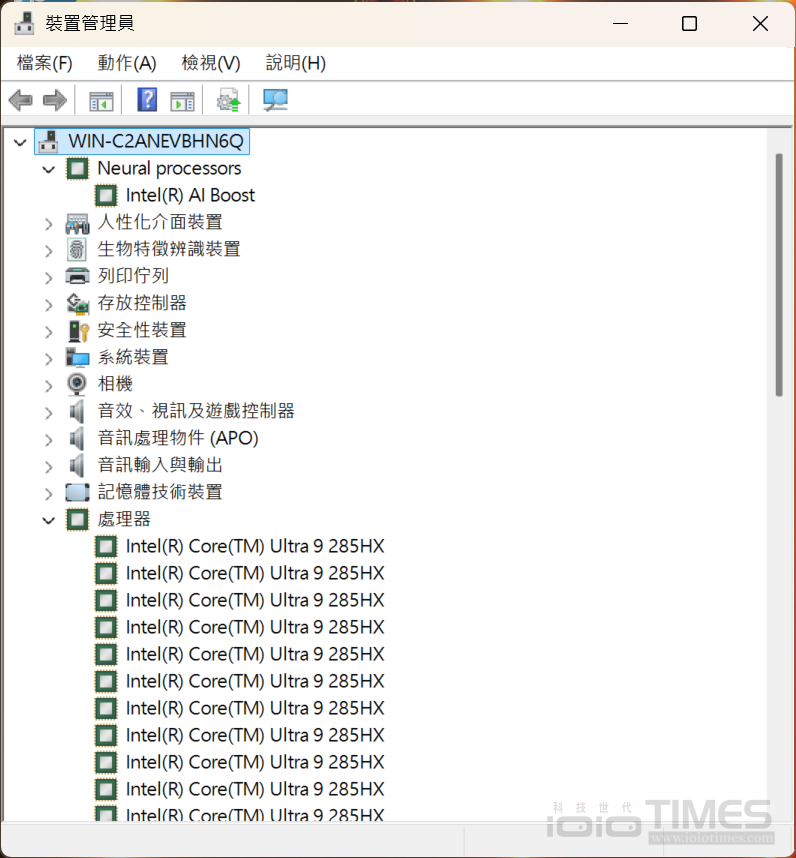
Task: Open the 說明(H) menu
Action: [295, 63]
